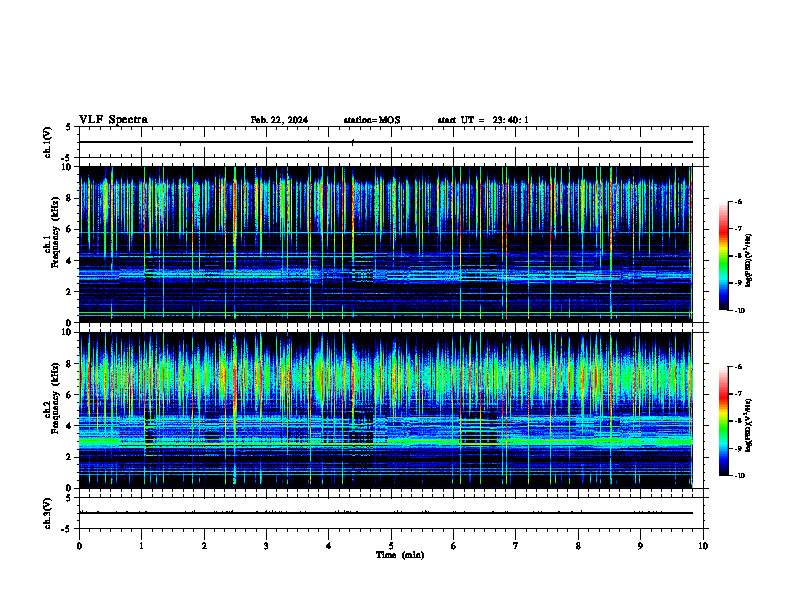
Task: Click the ch.1 spectrogram color bar
Action: [724, 256]
